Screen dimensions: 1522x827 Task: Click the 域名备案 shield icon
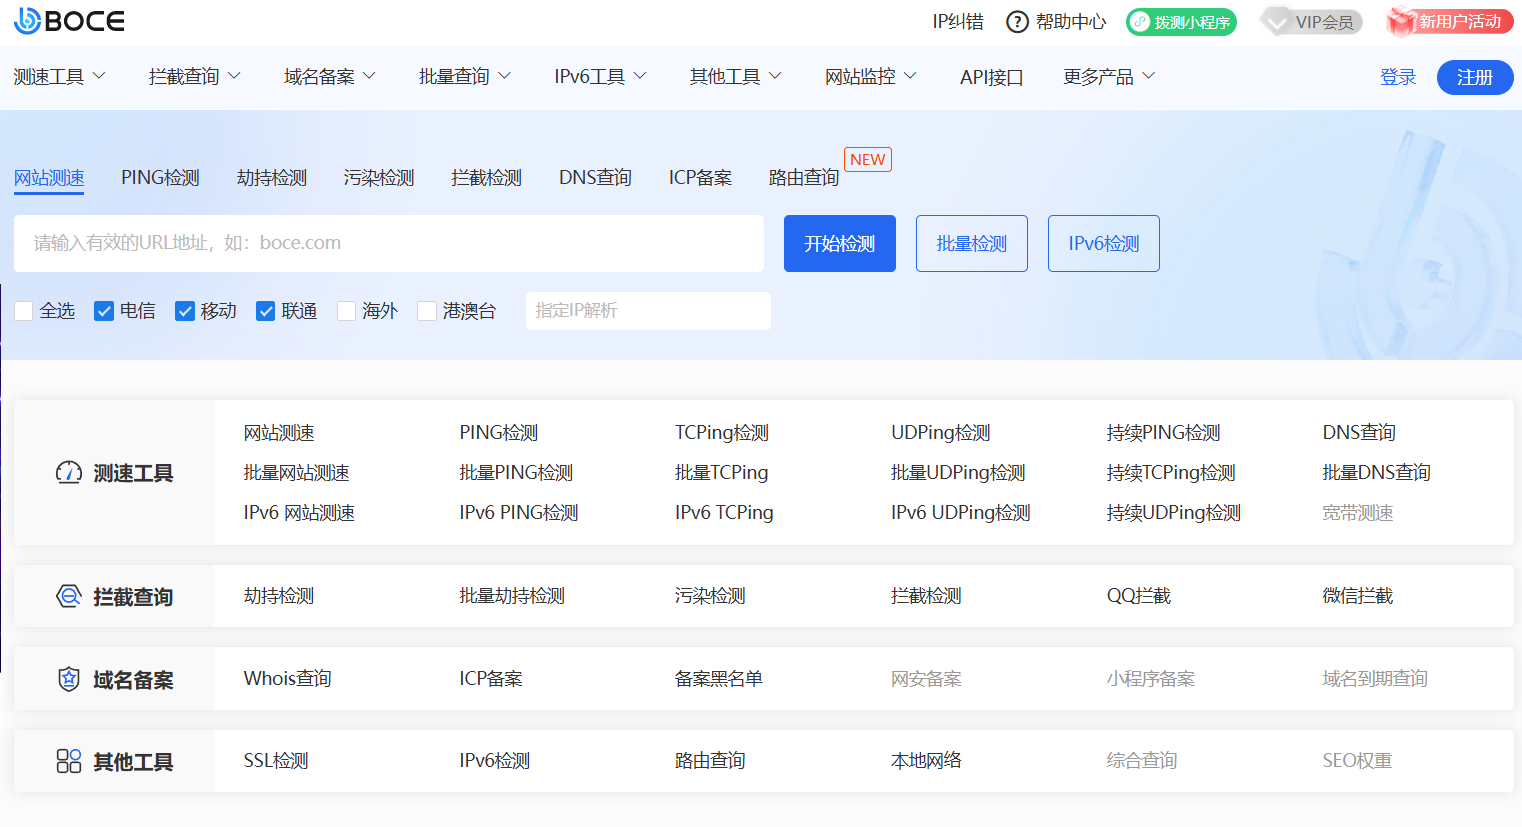point(68,680)
